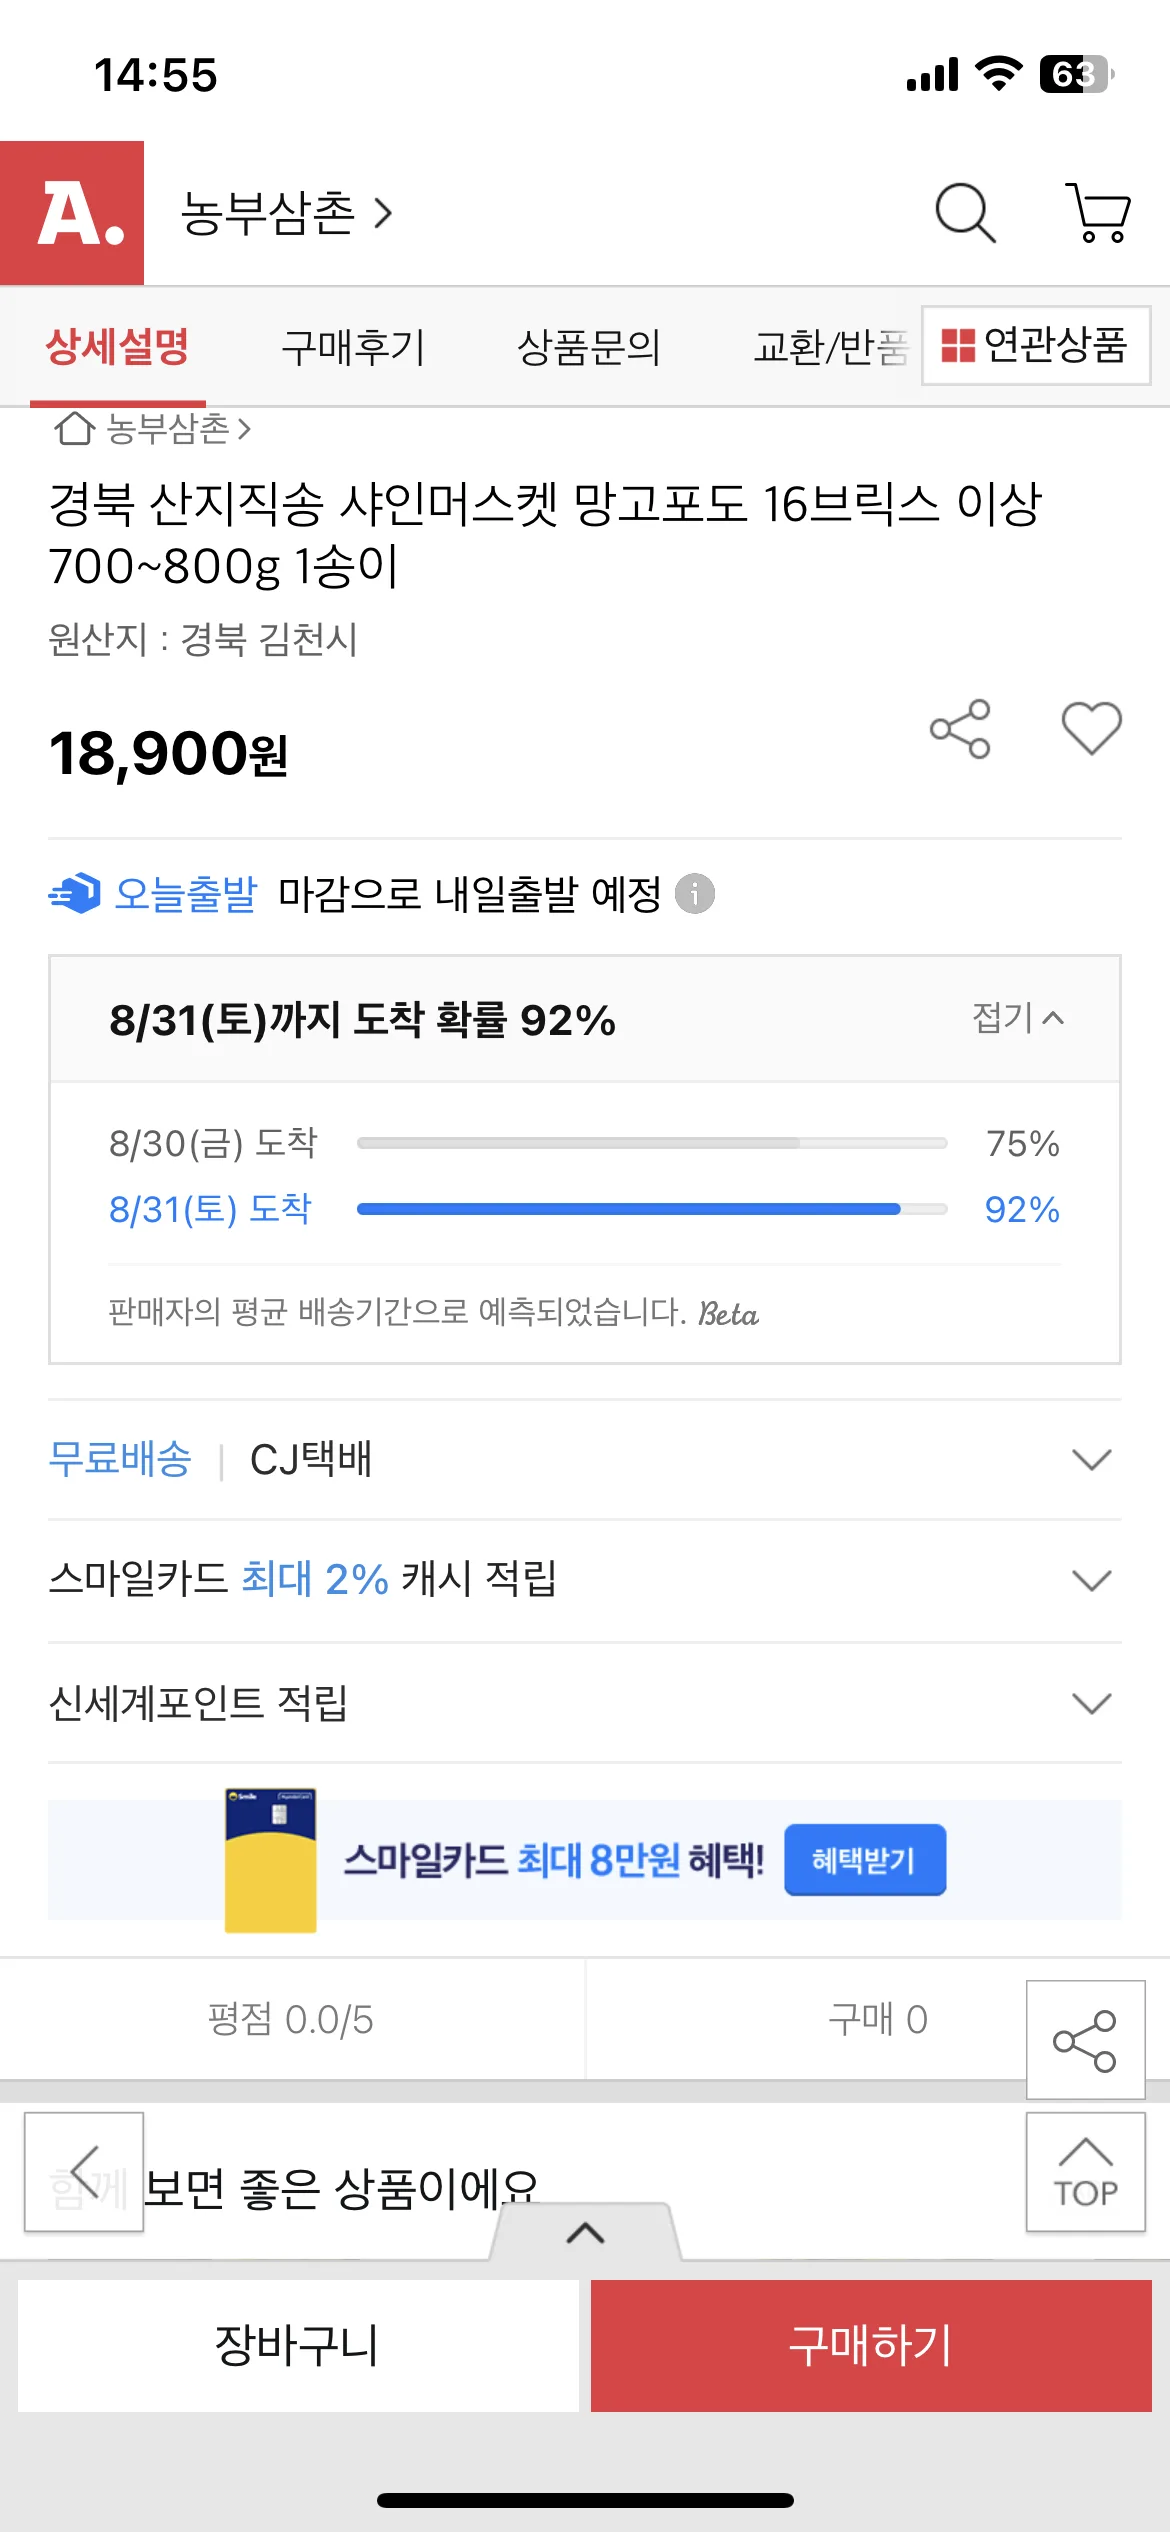Screen dimensions: 1170x2532
Task: Expand the 스마일카드 캐시 적립 row
Action: (x=1091, y=1581)
